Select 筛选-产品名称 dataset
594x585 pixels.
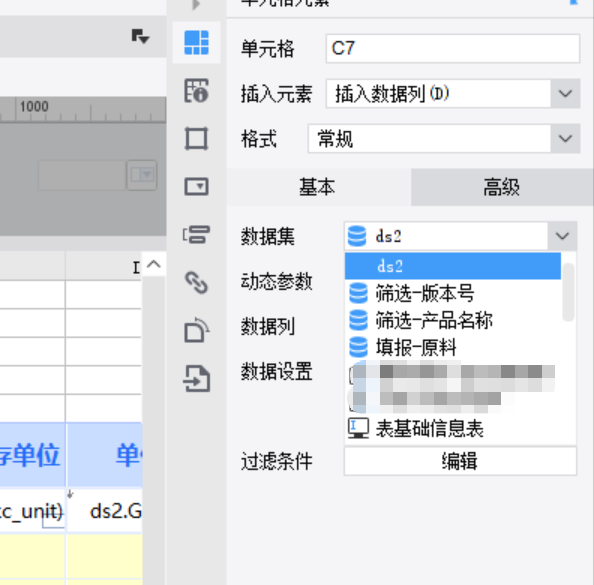tap(453, 320)
